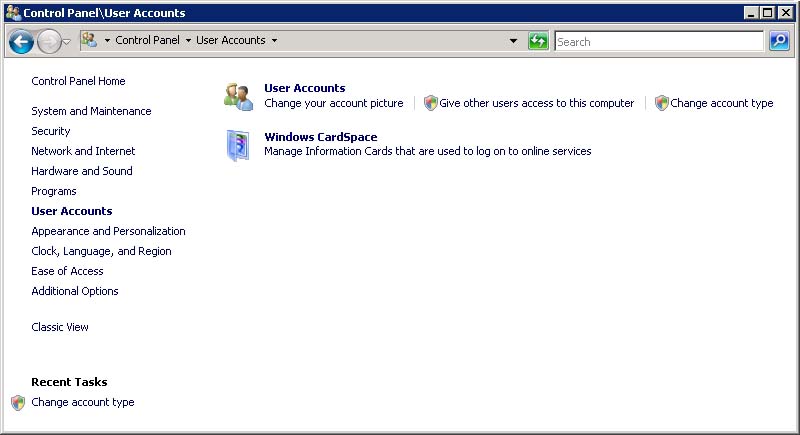Open Clock, Language, and Region

click(101, 251)
